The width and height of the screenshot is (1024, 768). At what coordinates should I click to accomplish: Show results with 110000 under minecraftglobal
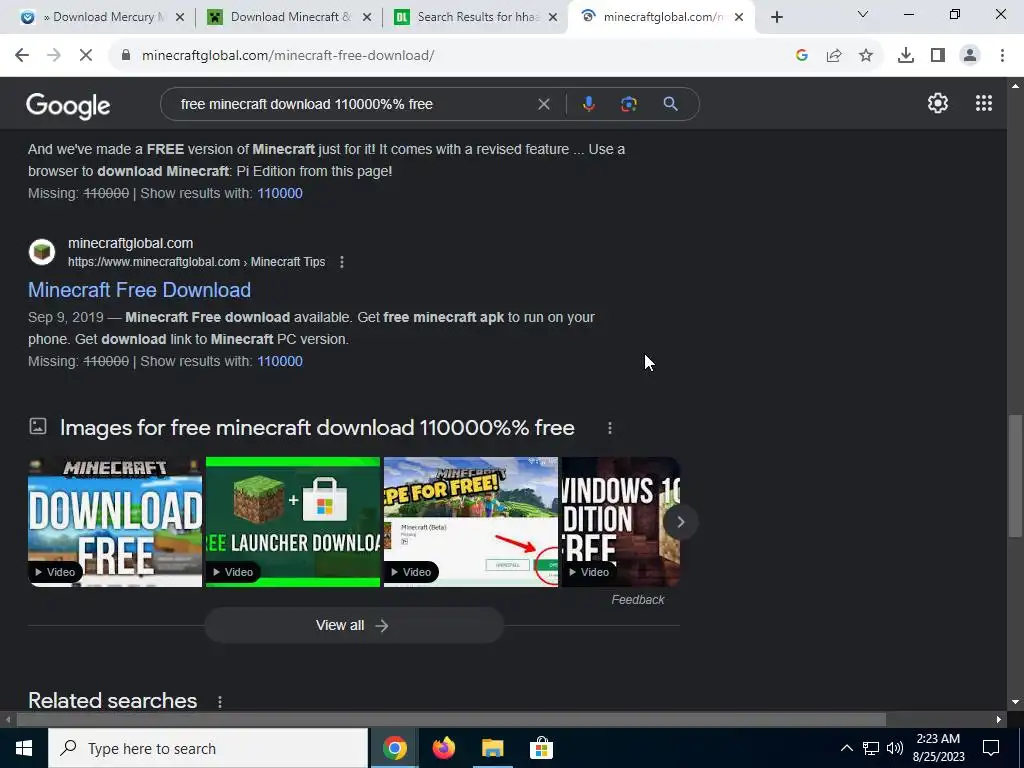pyautogui.click(x=280, y=361)
